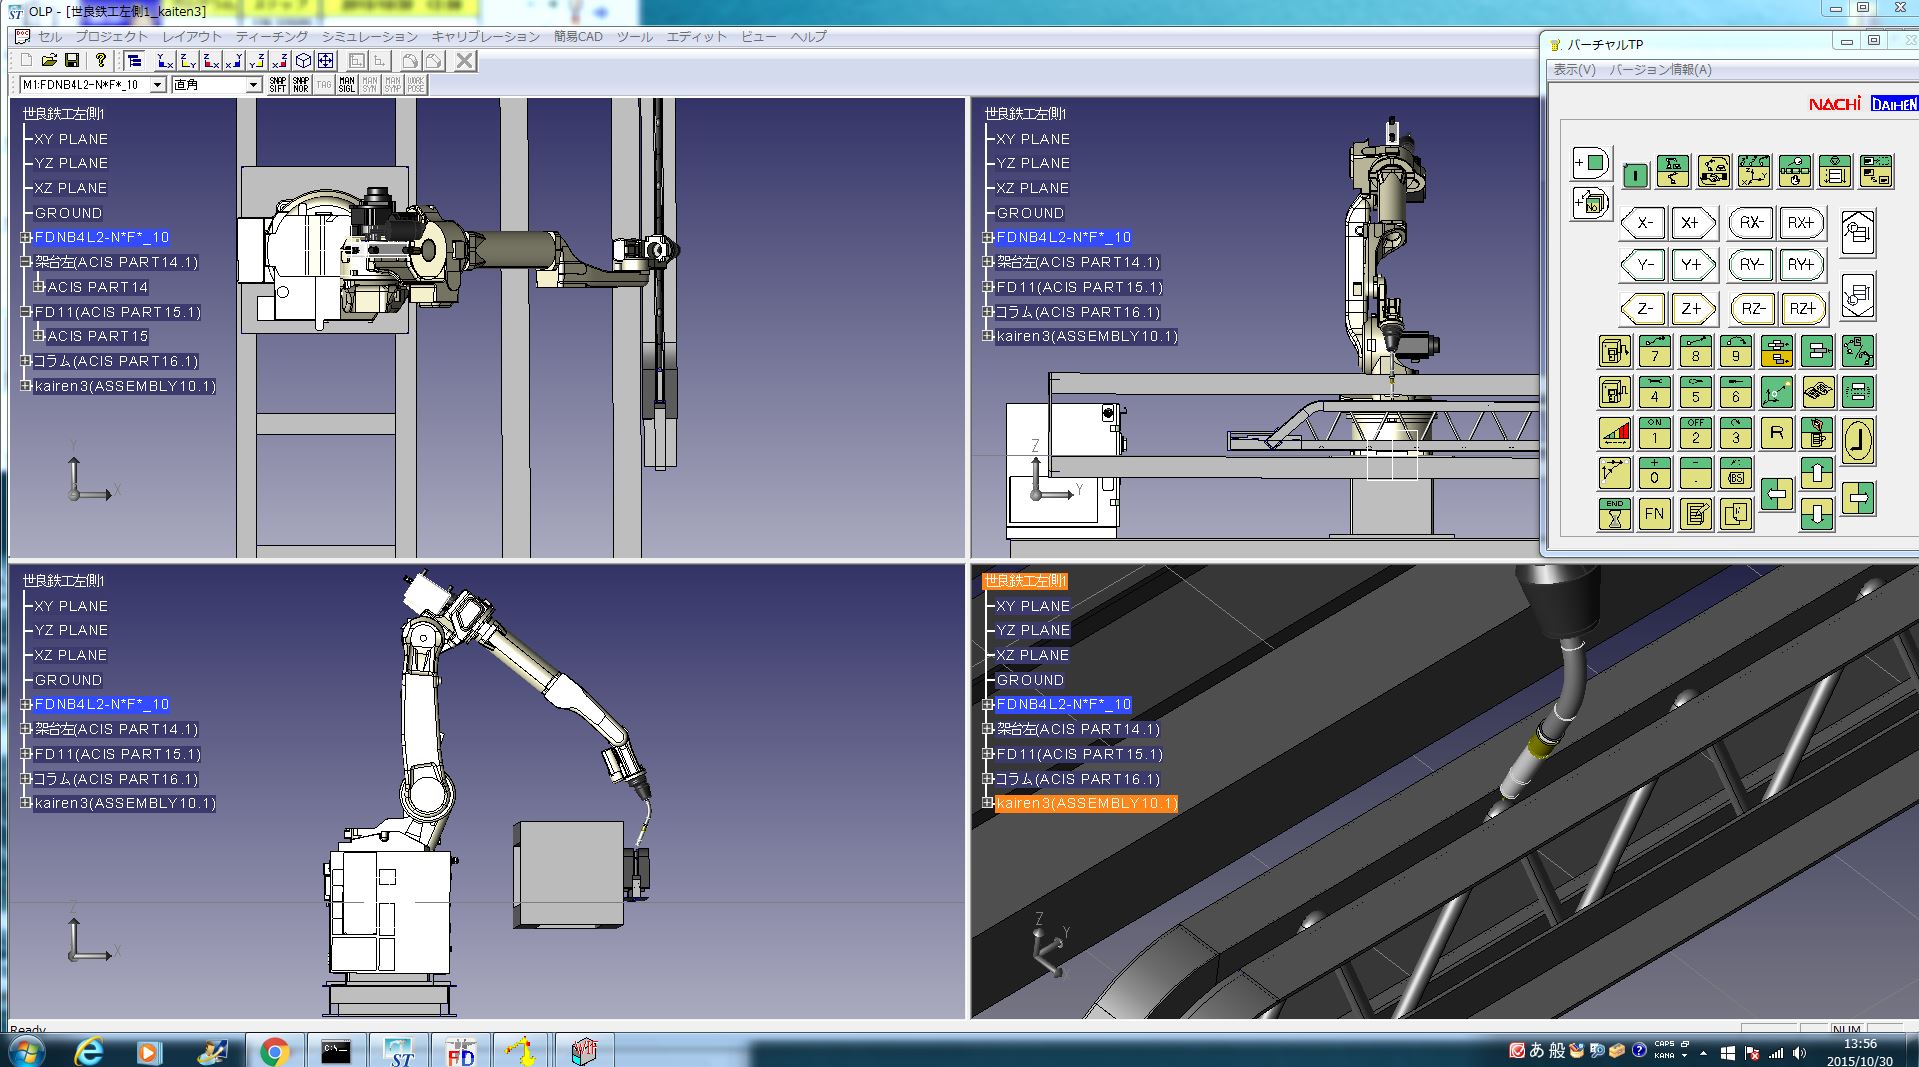This screenshot has width=1919, height=1067.
Task: Open the 直角 coordinate system dropdown
Action: tap(253, 85)
